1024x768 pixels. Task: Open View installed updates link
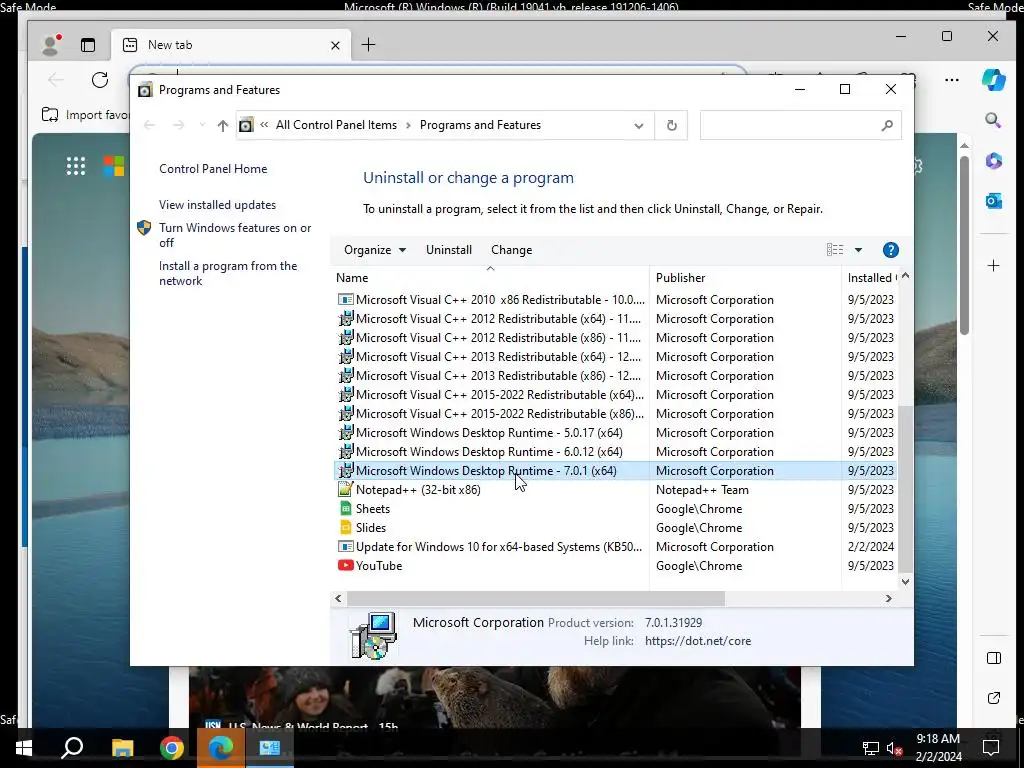tap(217, 205)
